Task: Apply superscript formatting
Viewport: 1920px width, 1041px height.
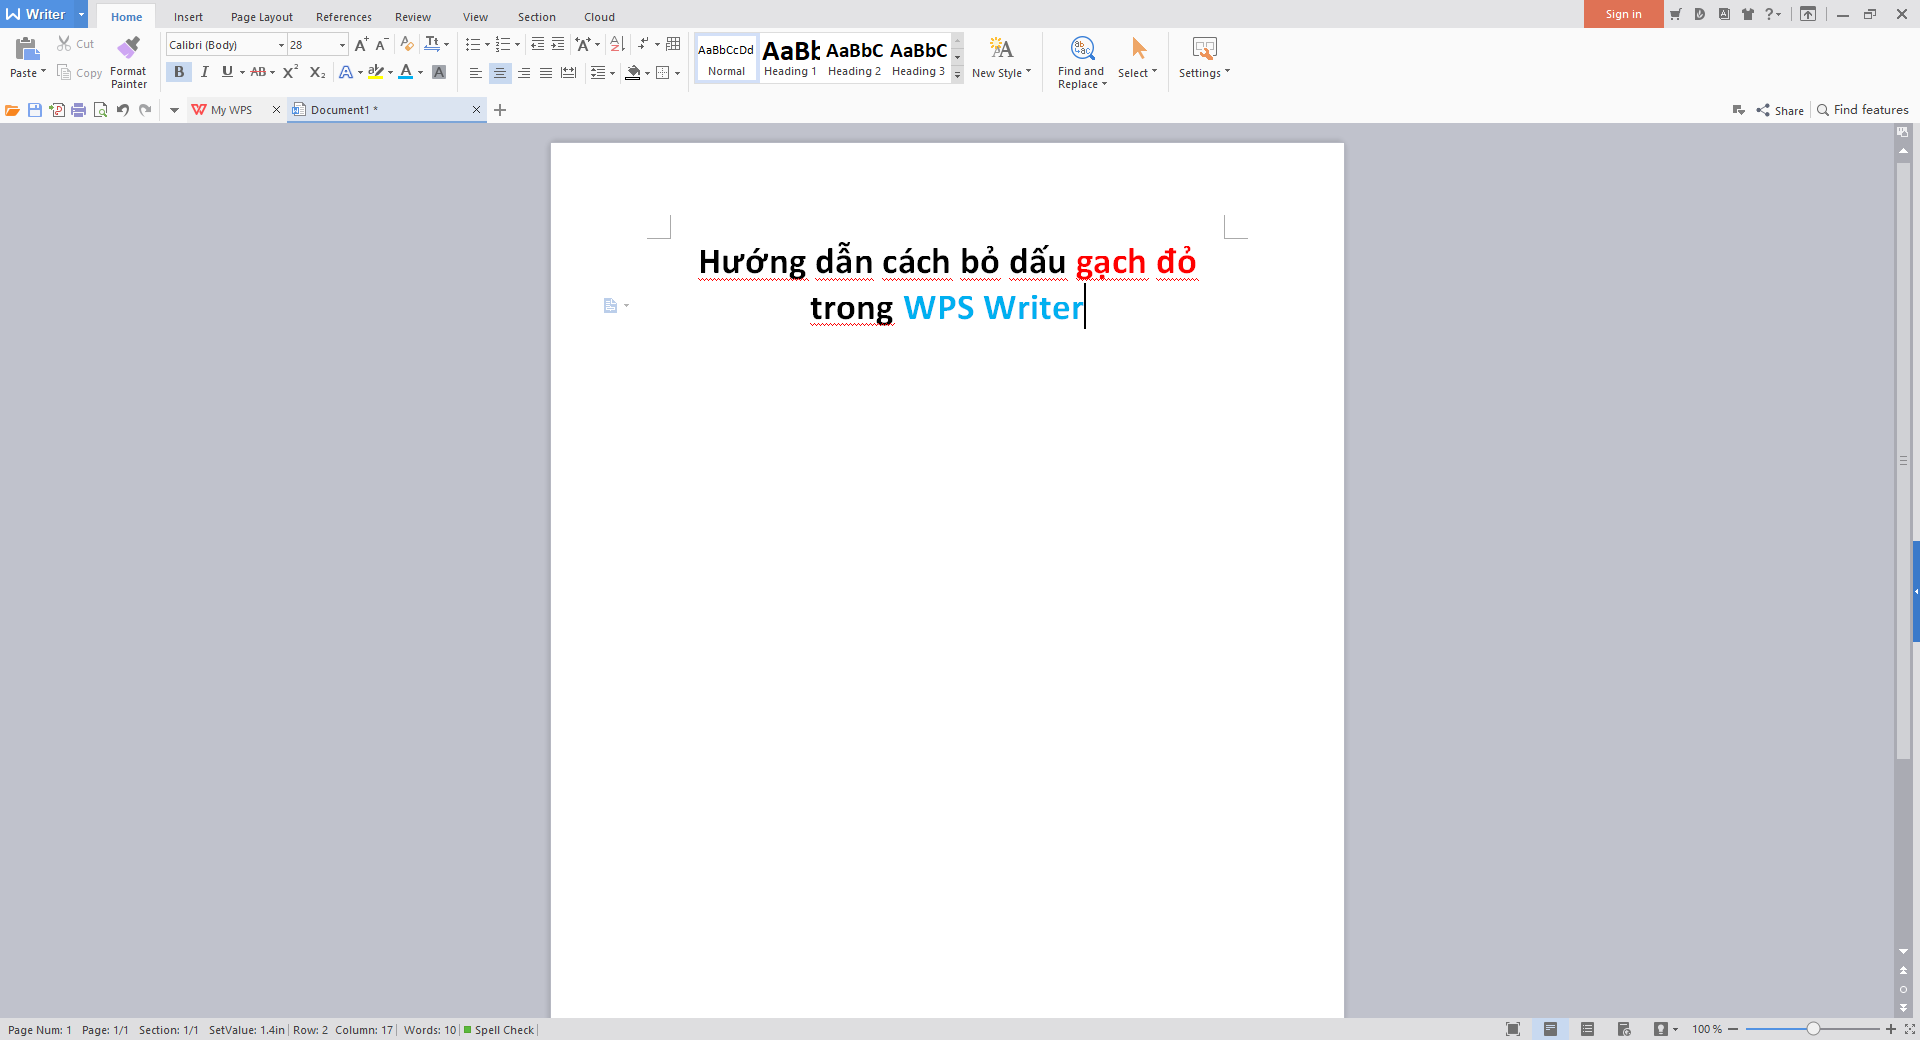Action: pyautogui.click(x=290, y=72)
